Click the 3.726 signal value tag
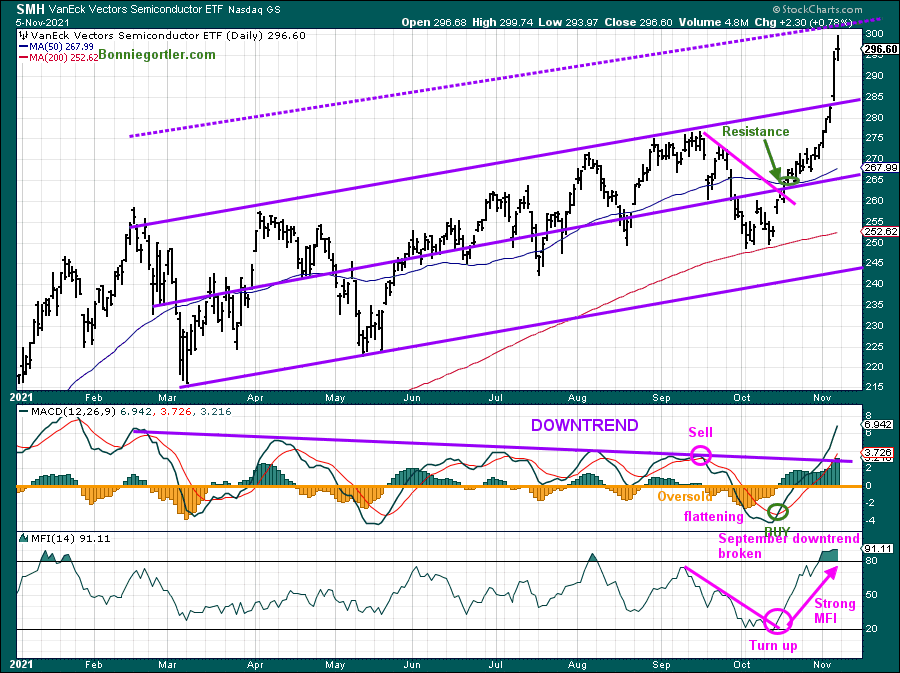 tap(879, 452)
